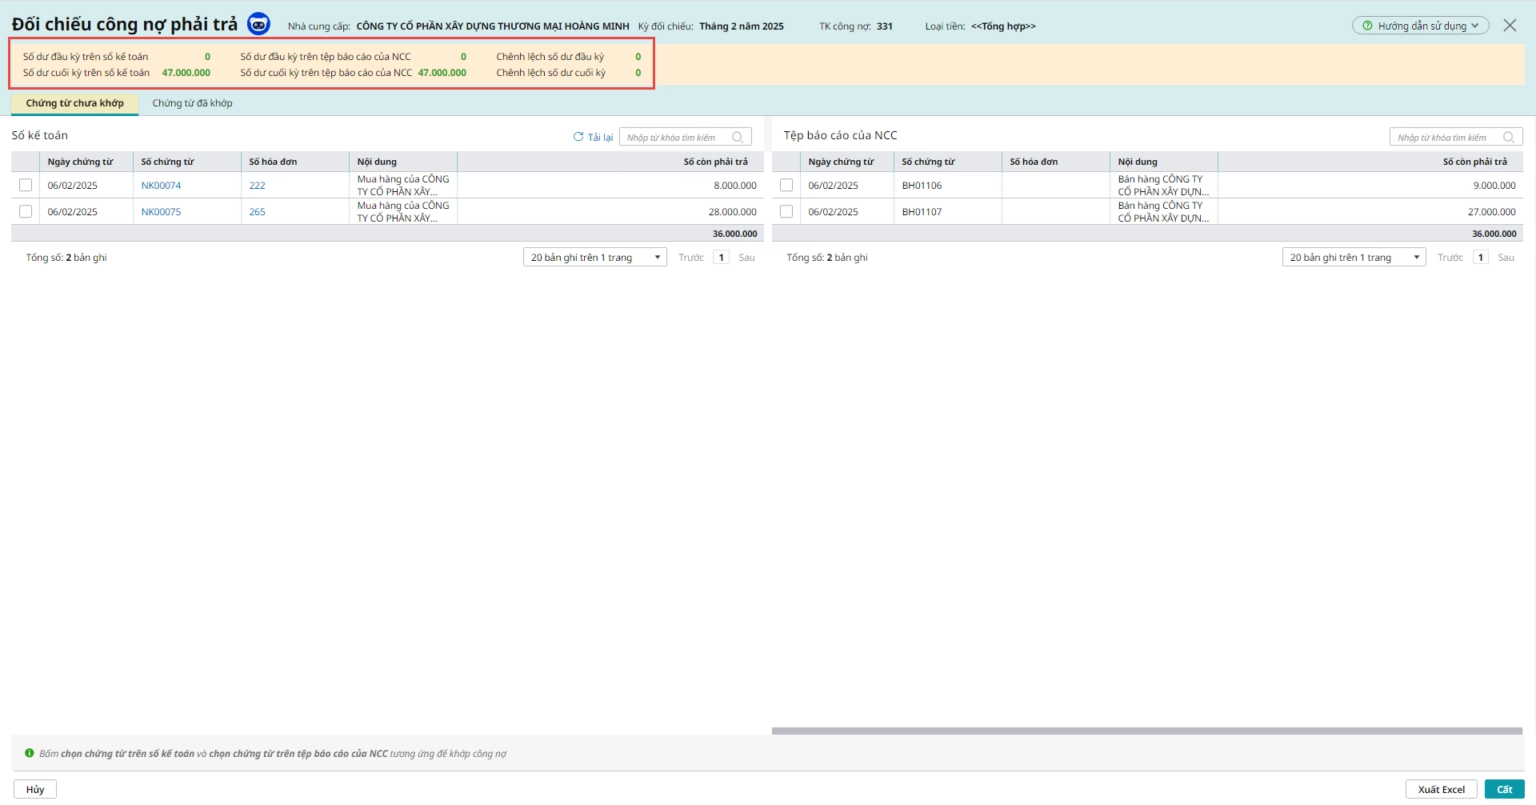1536x805 pixels.
Task: Tick checkbox for voucher NK00074
Action: click(26, 185)
